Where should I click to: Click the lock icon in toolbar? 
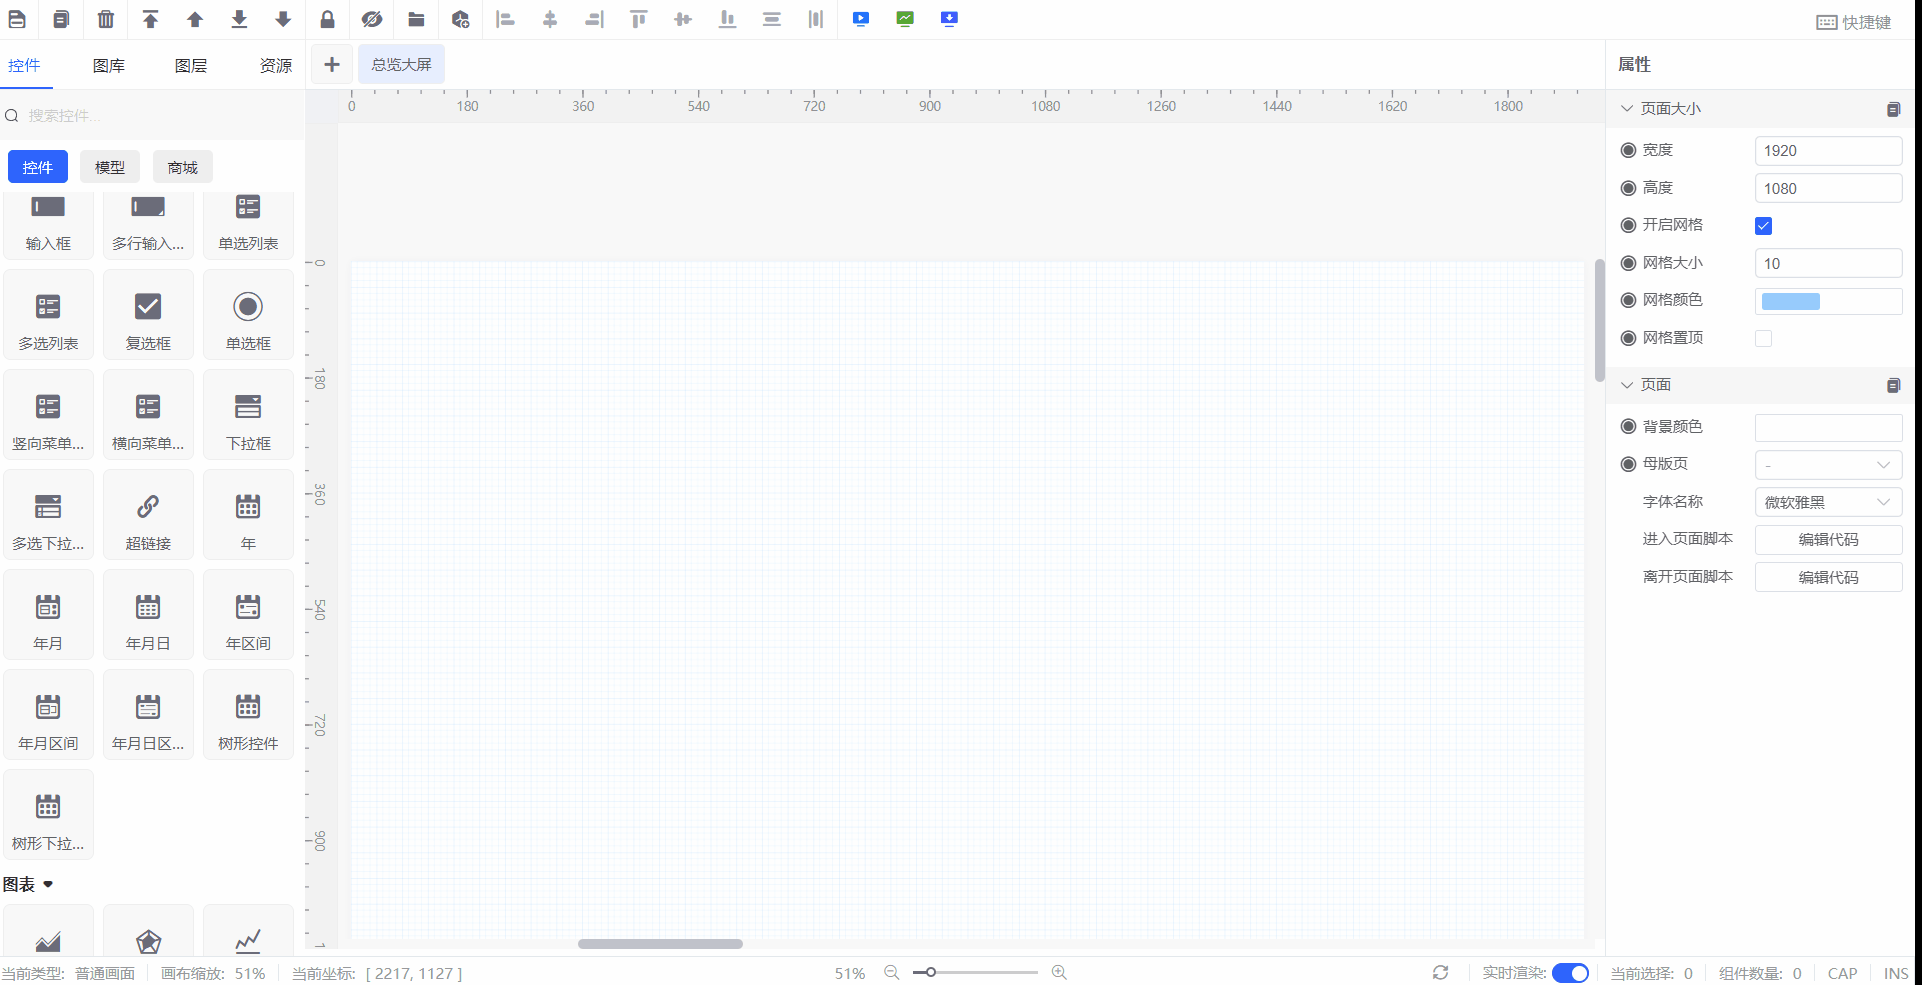click(327, 19)
